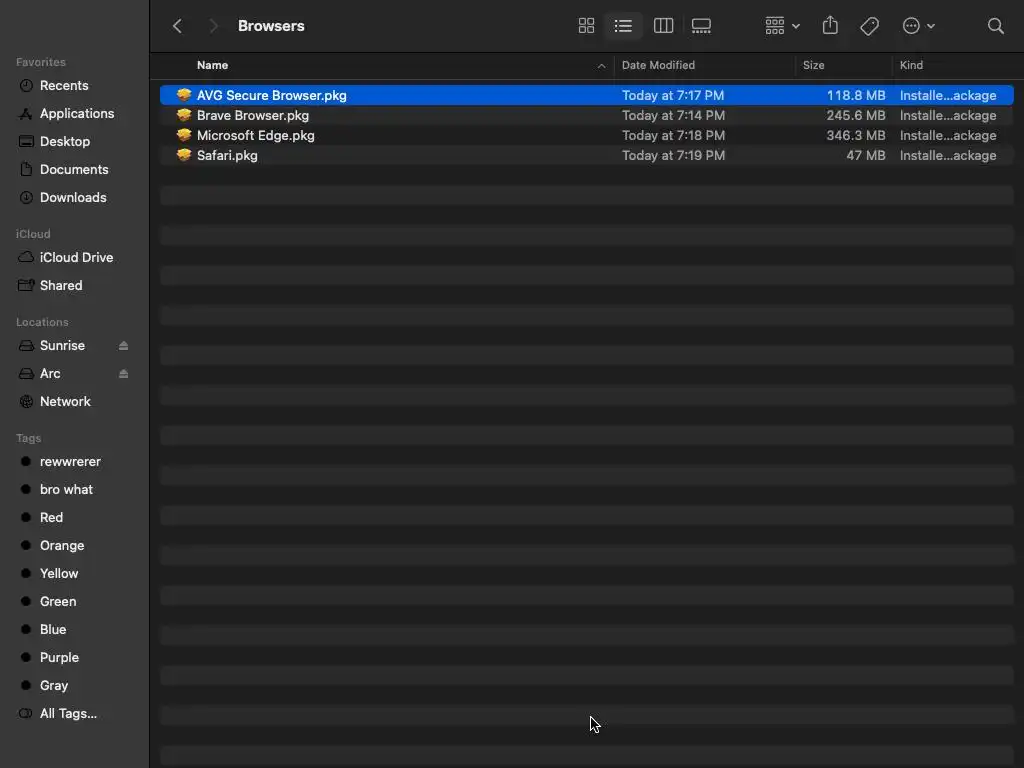Open Documents in the sidebar
This screenshot has width=1024, height=768.
coord(74,170)
